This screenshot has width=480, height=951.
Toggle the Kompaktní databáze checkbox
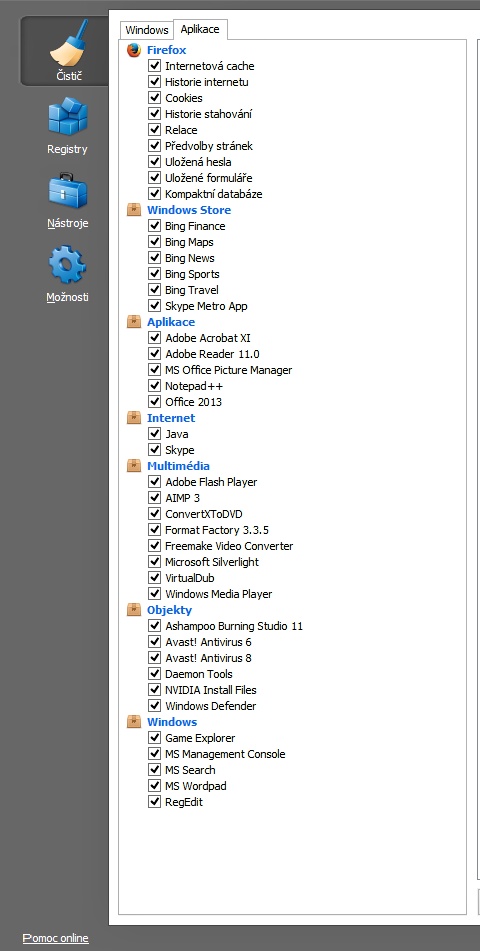pos(154,194)
